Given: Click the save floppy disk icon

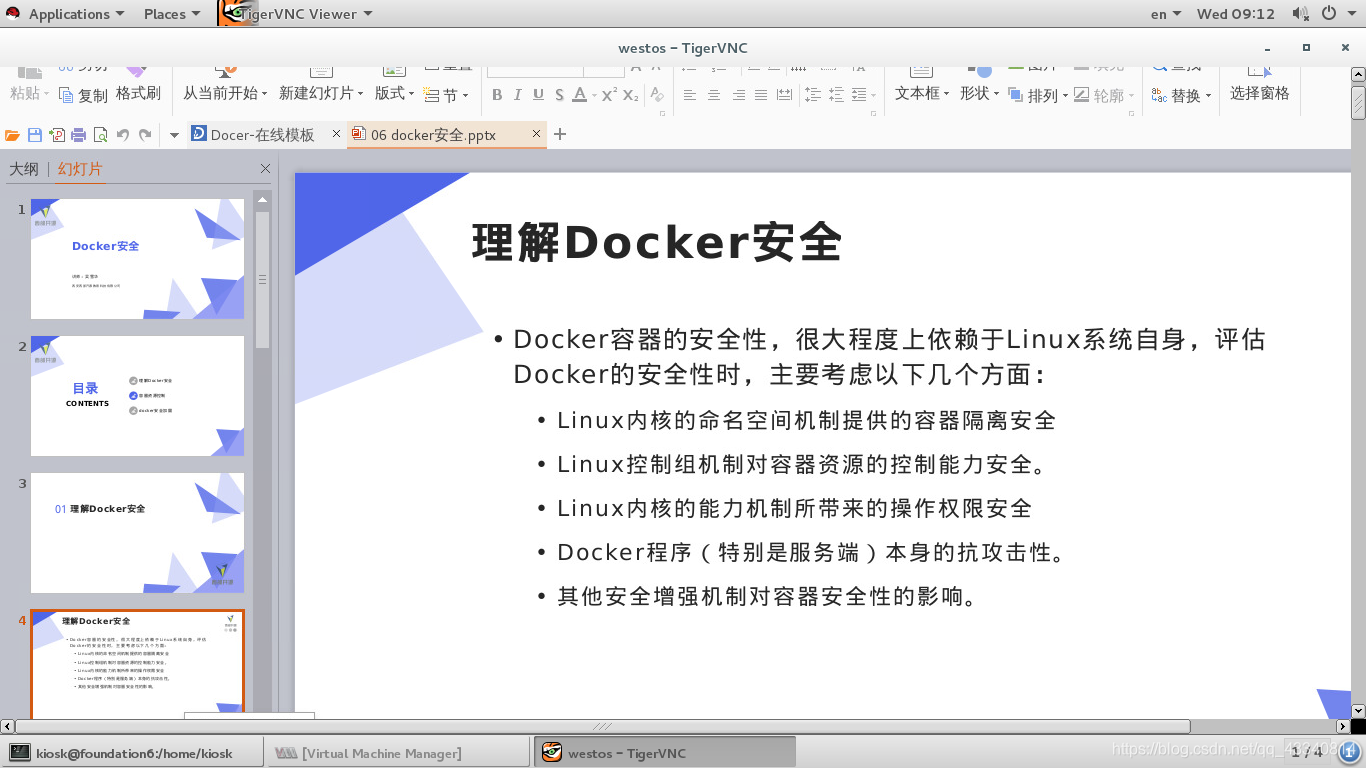Looking at the screenshot, I should tap(34, 135).
